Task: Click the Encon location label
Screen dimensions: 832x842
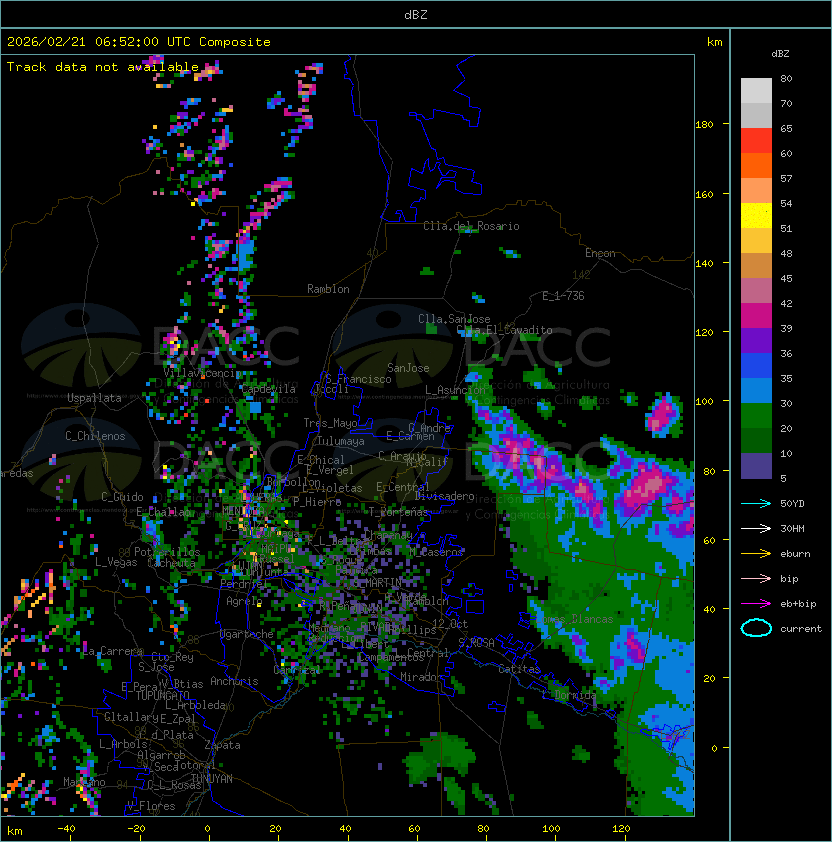Action: (600, 253)
